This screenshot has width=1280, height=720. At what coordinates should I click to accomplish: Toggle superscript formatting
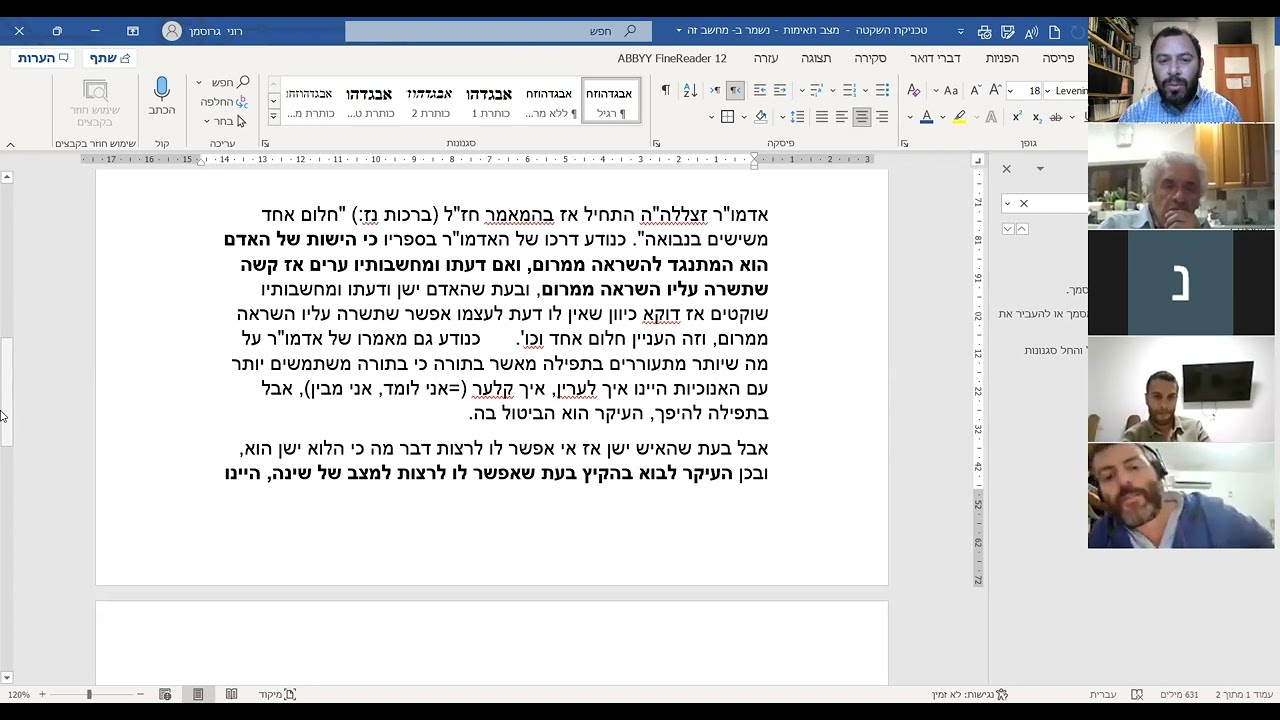1017,117
